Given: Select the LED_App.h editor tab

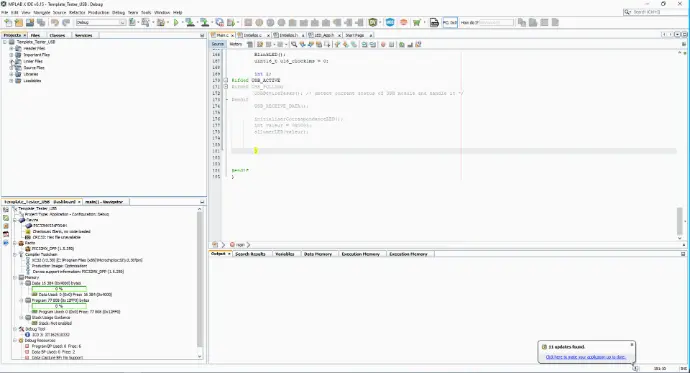Looking at the screenshot, I should click(x=324, y=35).
